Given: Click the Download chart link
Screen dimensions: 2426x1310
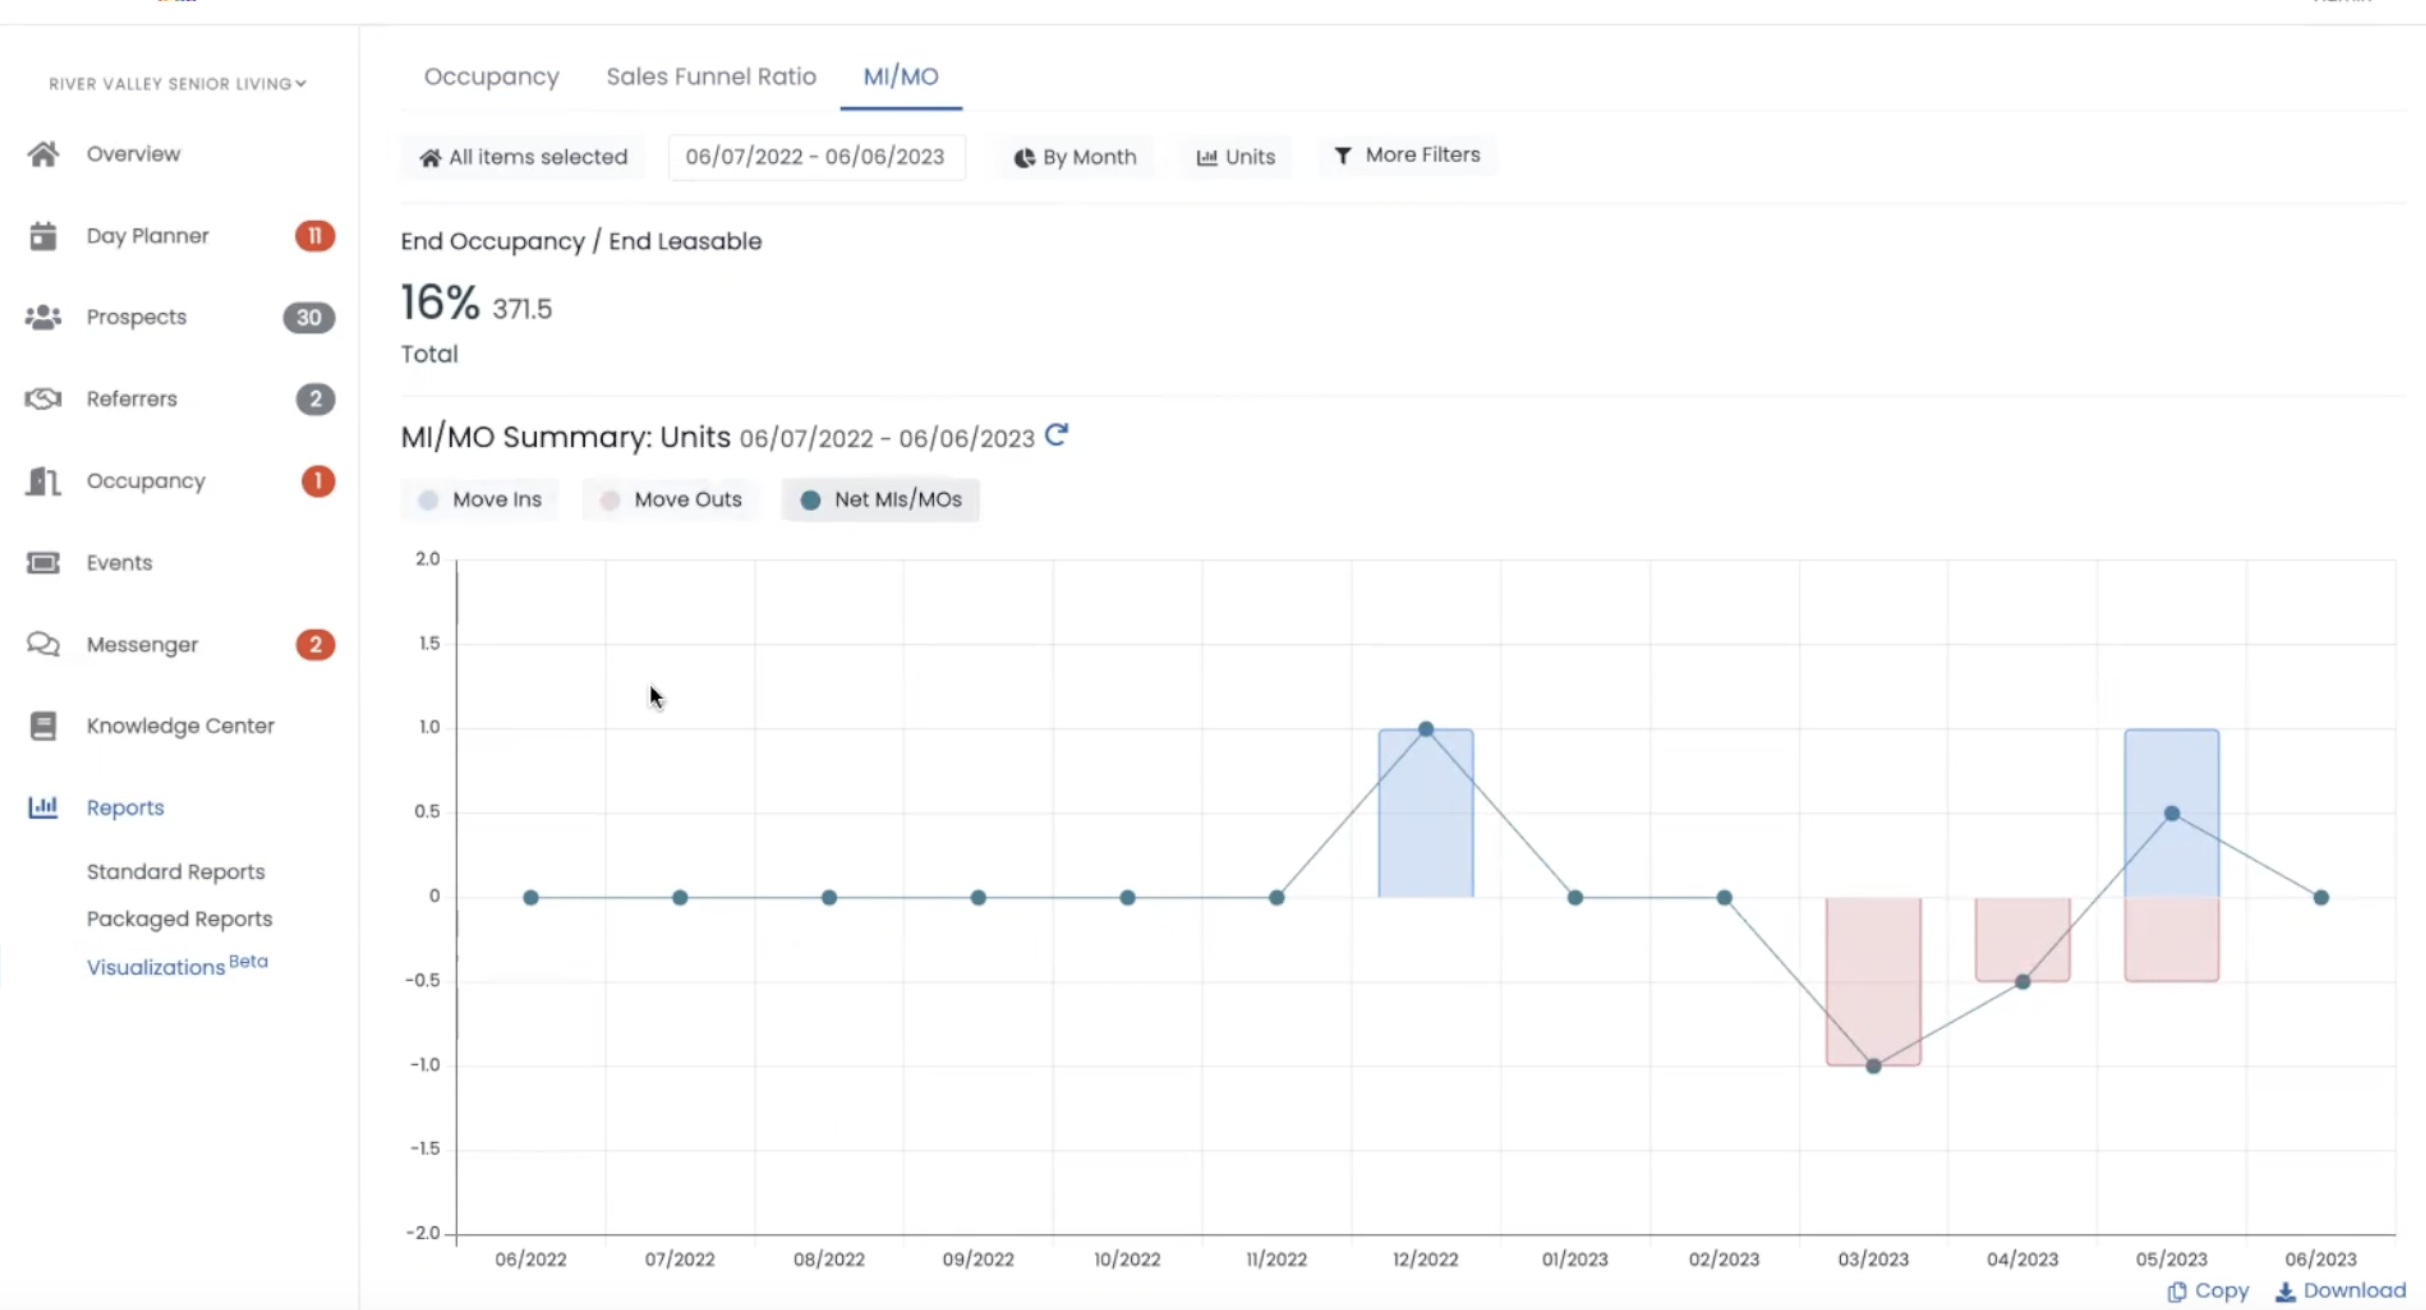Looking at the screenshot, I should [x=2341, y=1291].
